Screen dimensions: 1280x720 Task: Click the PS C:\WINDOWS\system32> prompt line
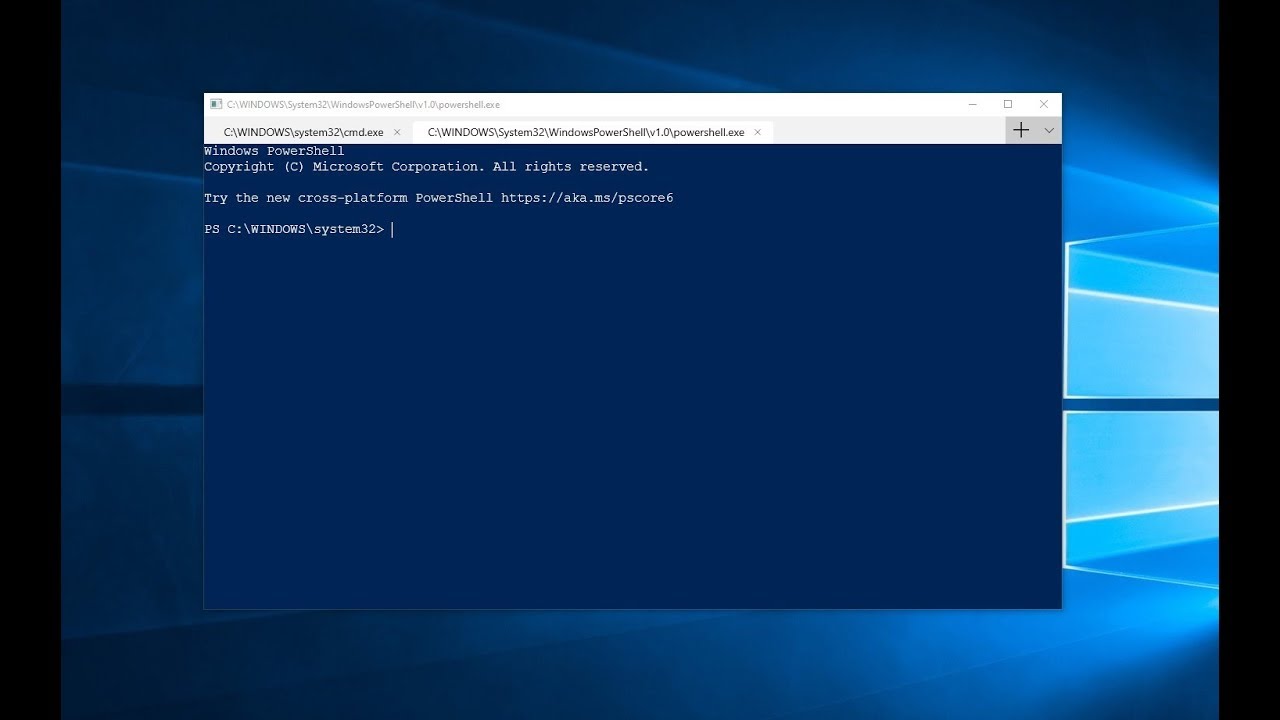tap(294, 229)
